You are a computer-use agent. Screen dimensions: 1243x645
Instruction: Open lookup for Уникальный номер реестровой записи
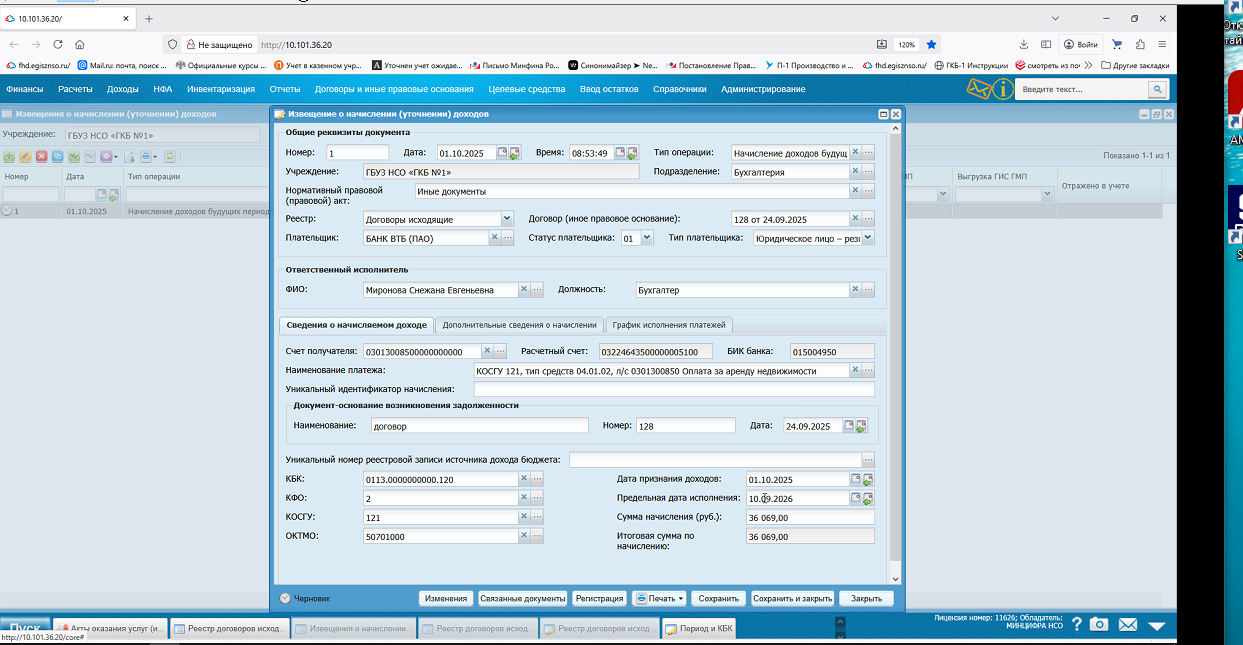(868, 460)
